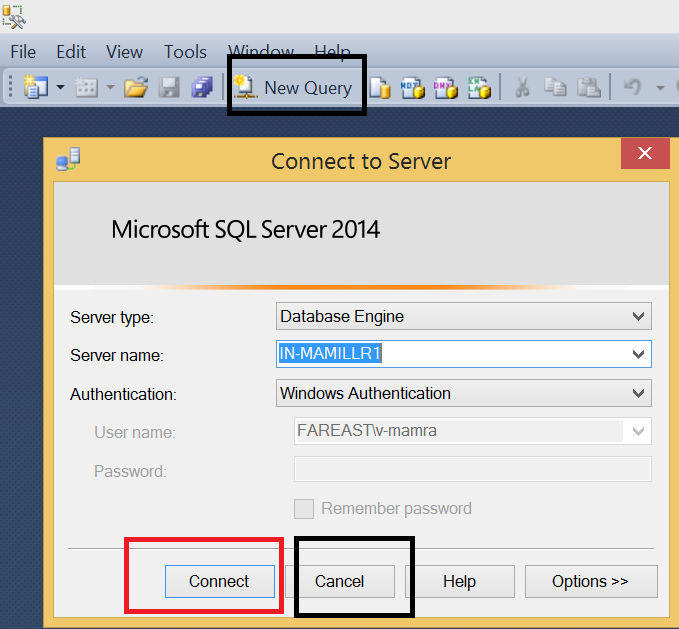Image resolution: width=679 pixels, height=629 pixels.
Task: Expand the Server name dropdown arrow
Action: [638, 354]
